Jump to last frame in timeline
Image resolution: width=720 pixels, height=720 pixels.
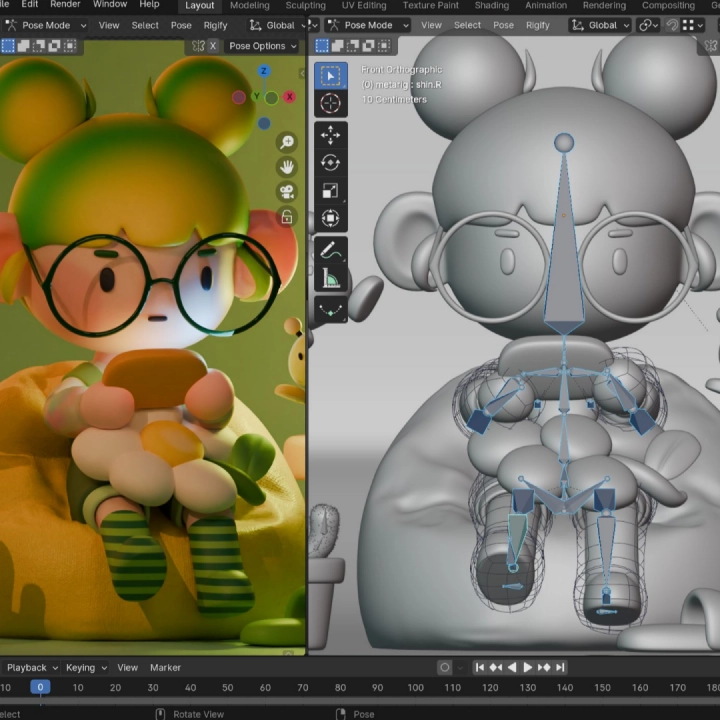[560, 667]
